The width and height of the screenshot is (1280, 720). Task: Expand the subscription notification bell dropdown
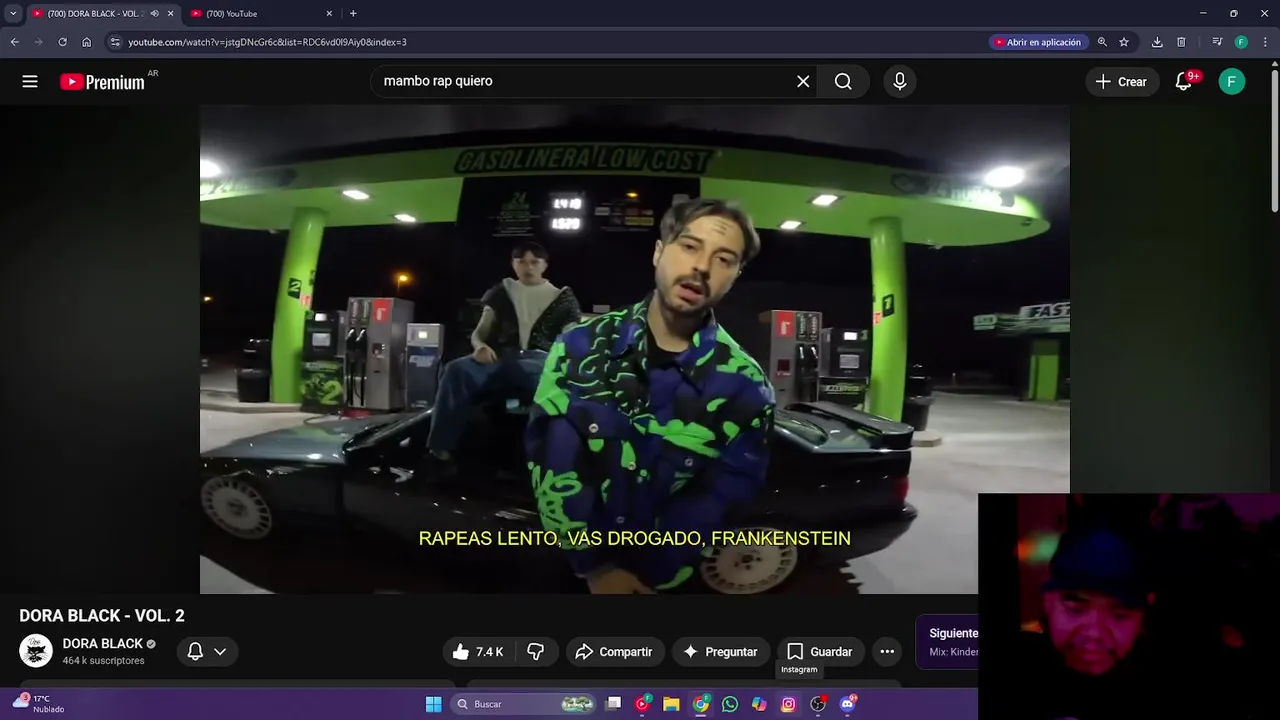[207, 652]
